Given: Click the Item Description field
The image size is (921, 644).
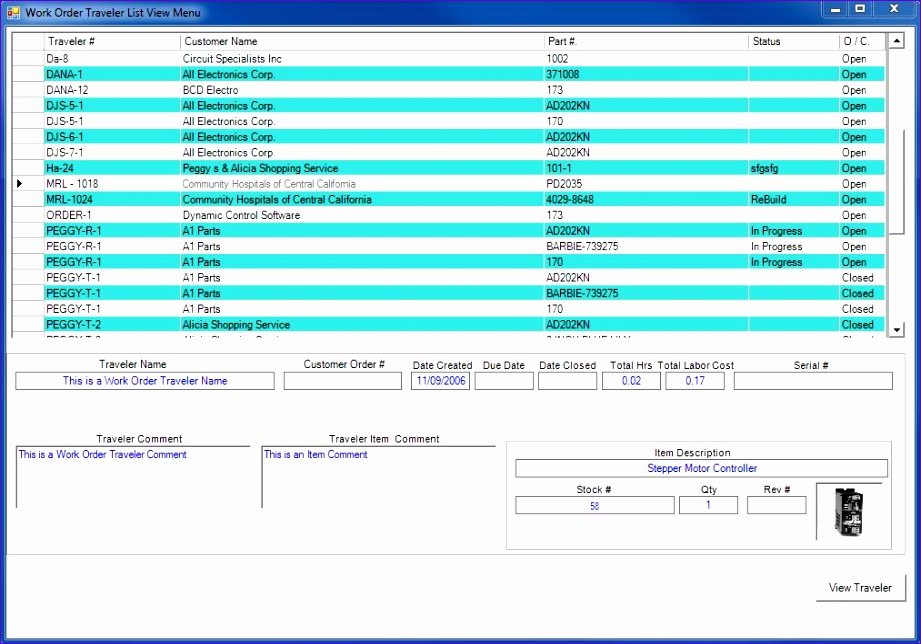Looking at the screenshot, I should [x=701, y=468].
